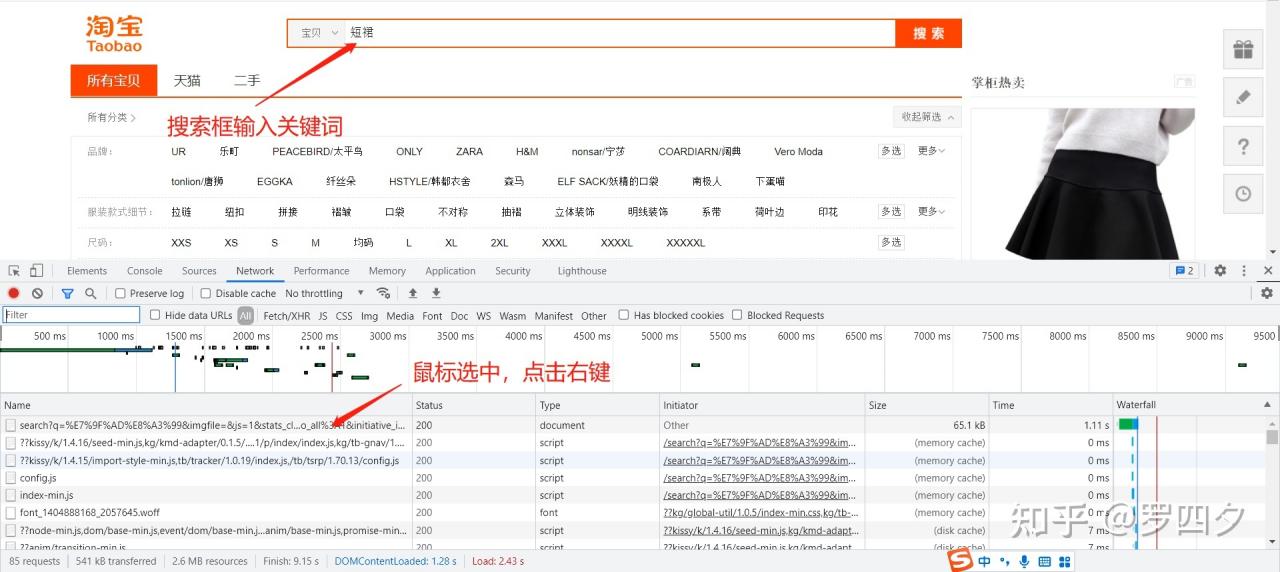The width and height of the screenshot is (1280, 572).
Task: Open the Sources panel tab
Action: tap(199, 271)
